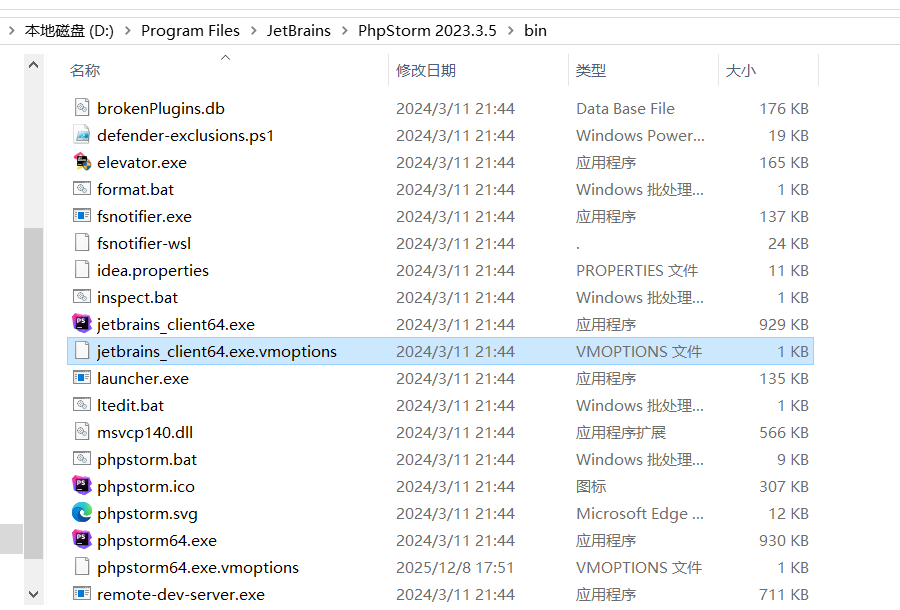Sort files by 名称 column header
Screen dimensions: 900x610
[85, 70]
